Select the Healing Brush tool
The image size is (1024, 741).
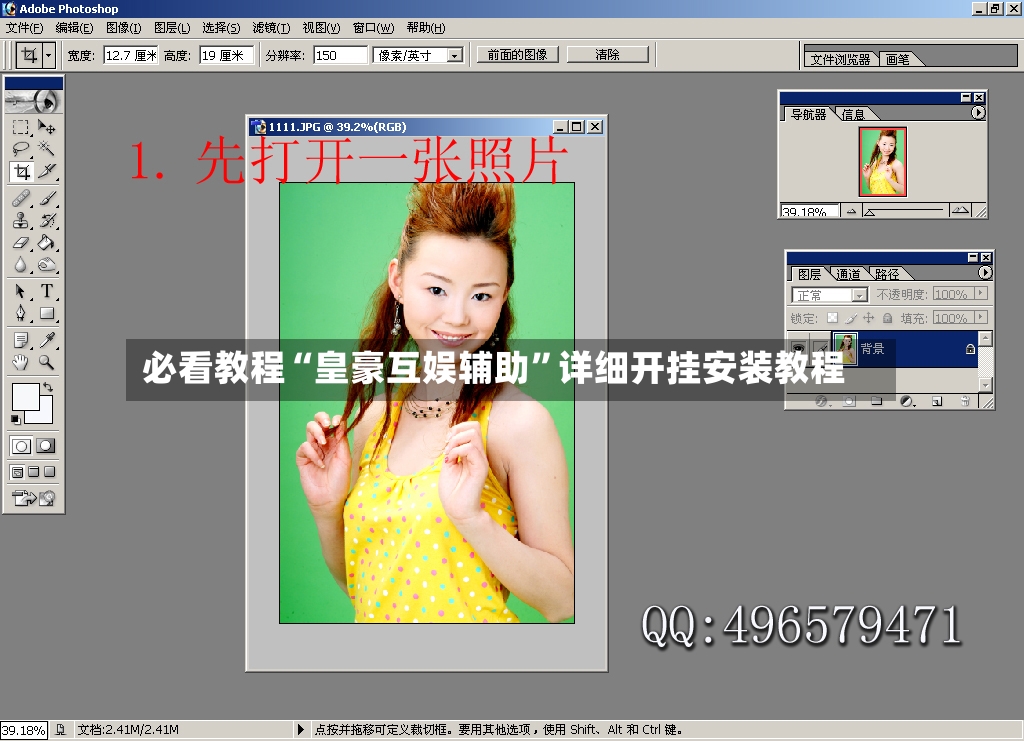point(21,198)
